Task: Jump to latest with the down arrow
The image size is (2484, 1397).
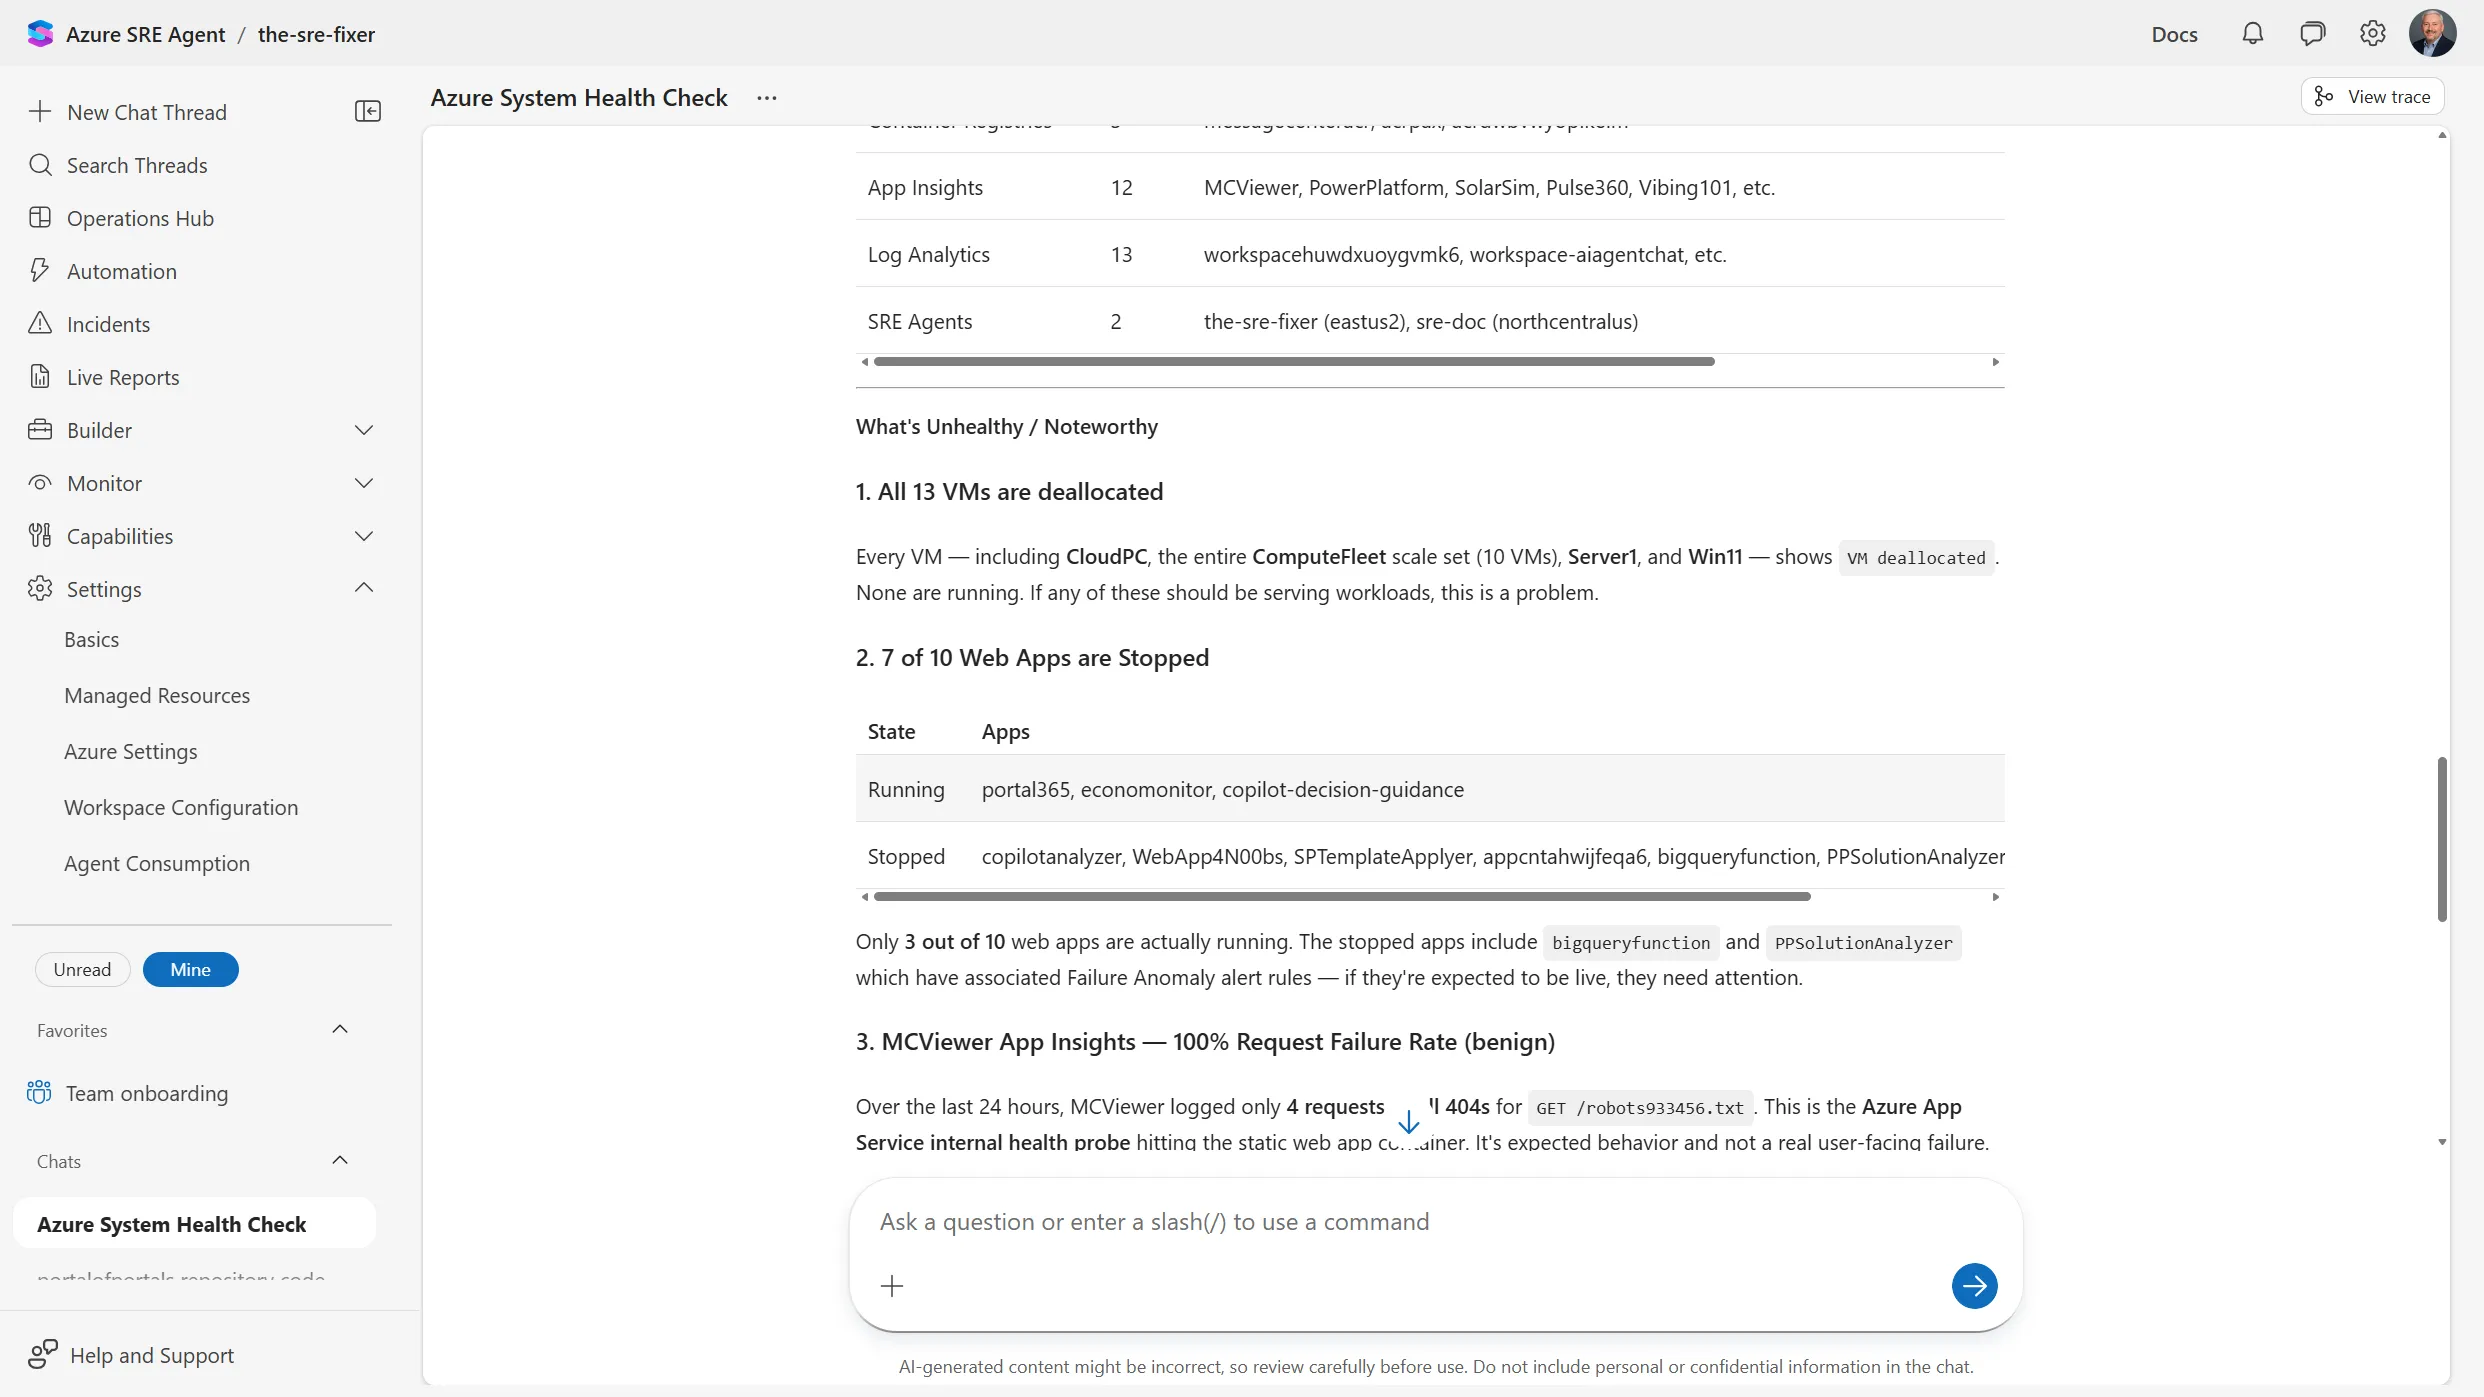Action: point(1408,1122)
